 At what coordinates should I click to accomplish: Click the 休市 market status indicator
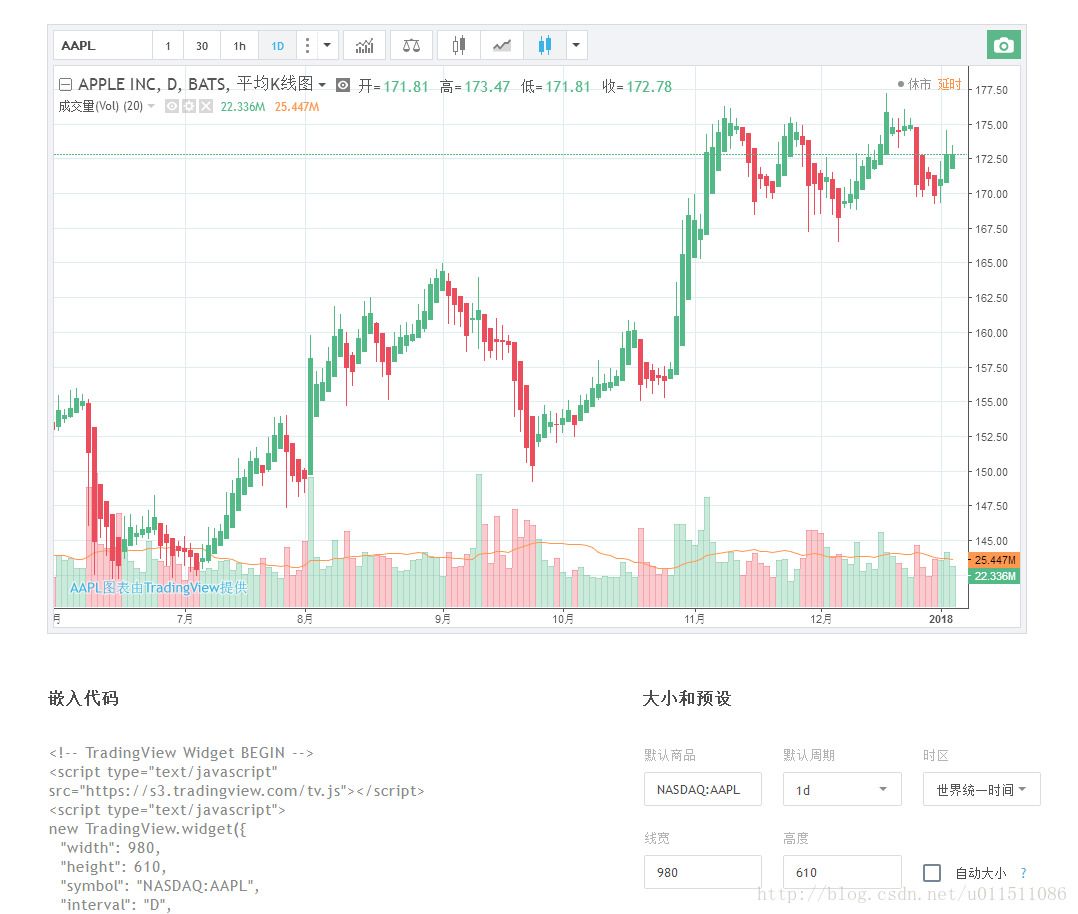click(914, 84)
